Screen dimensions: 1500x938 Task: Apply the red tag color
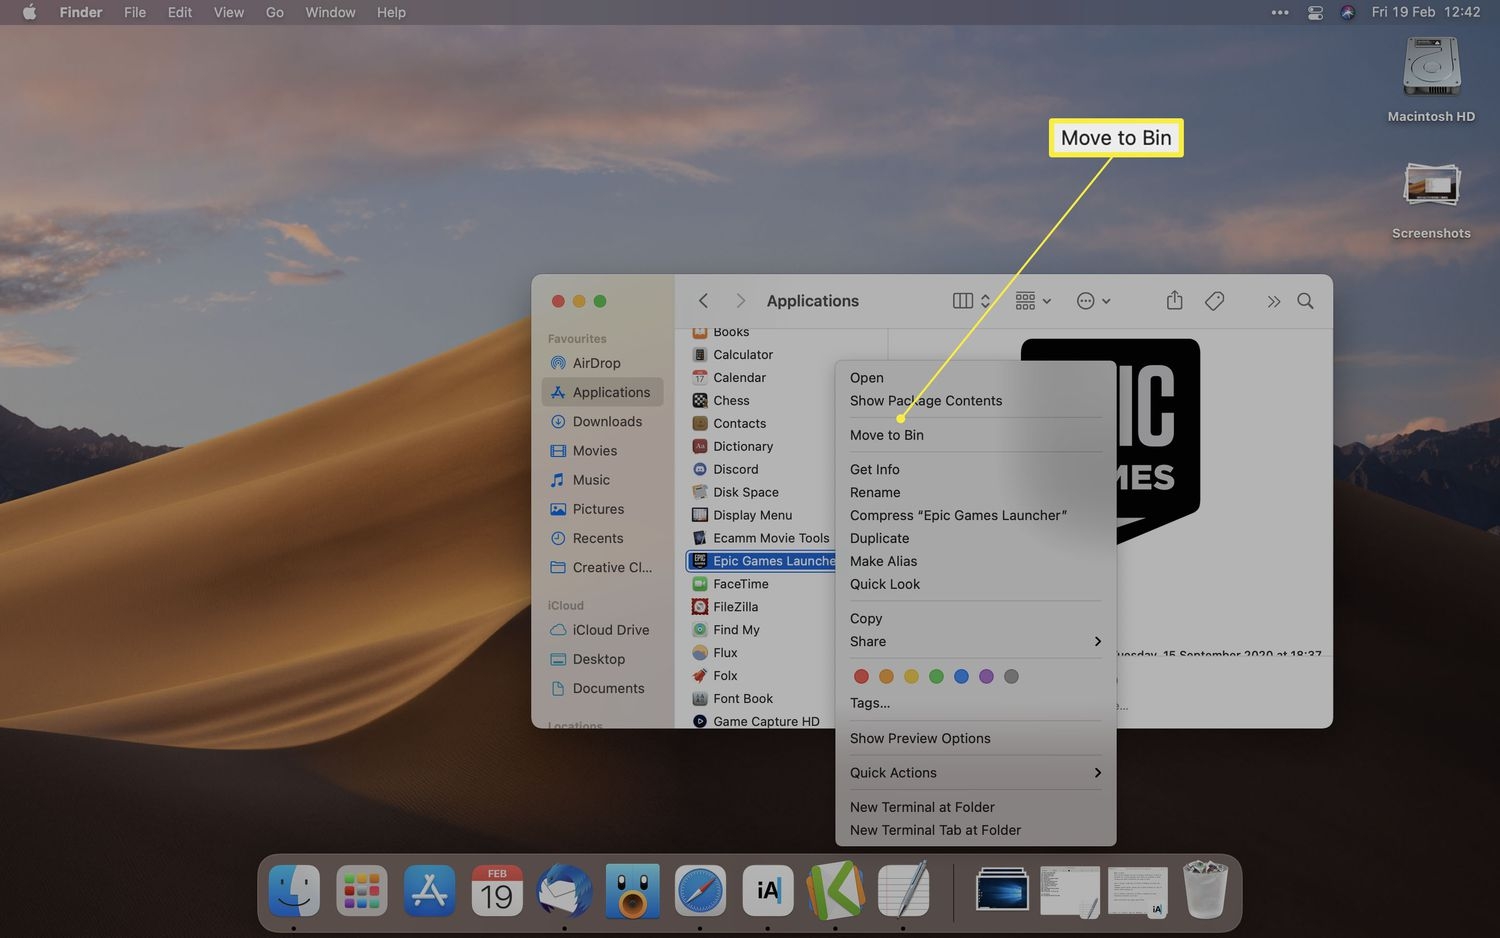pos(861,677)
